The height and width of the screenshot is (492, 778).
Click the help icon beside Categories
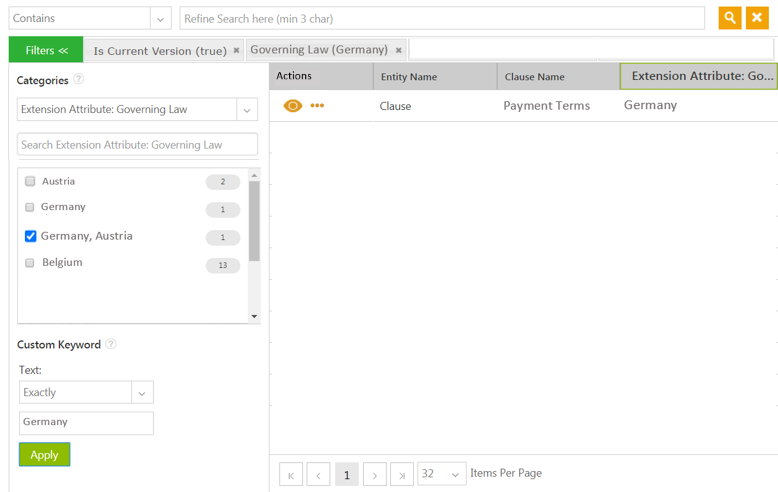tap(79, 80)
